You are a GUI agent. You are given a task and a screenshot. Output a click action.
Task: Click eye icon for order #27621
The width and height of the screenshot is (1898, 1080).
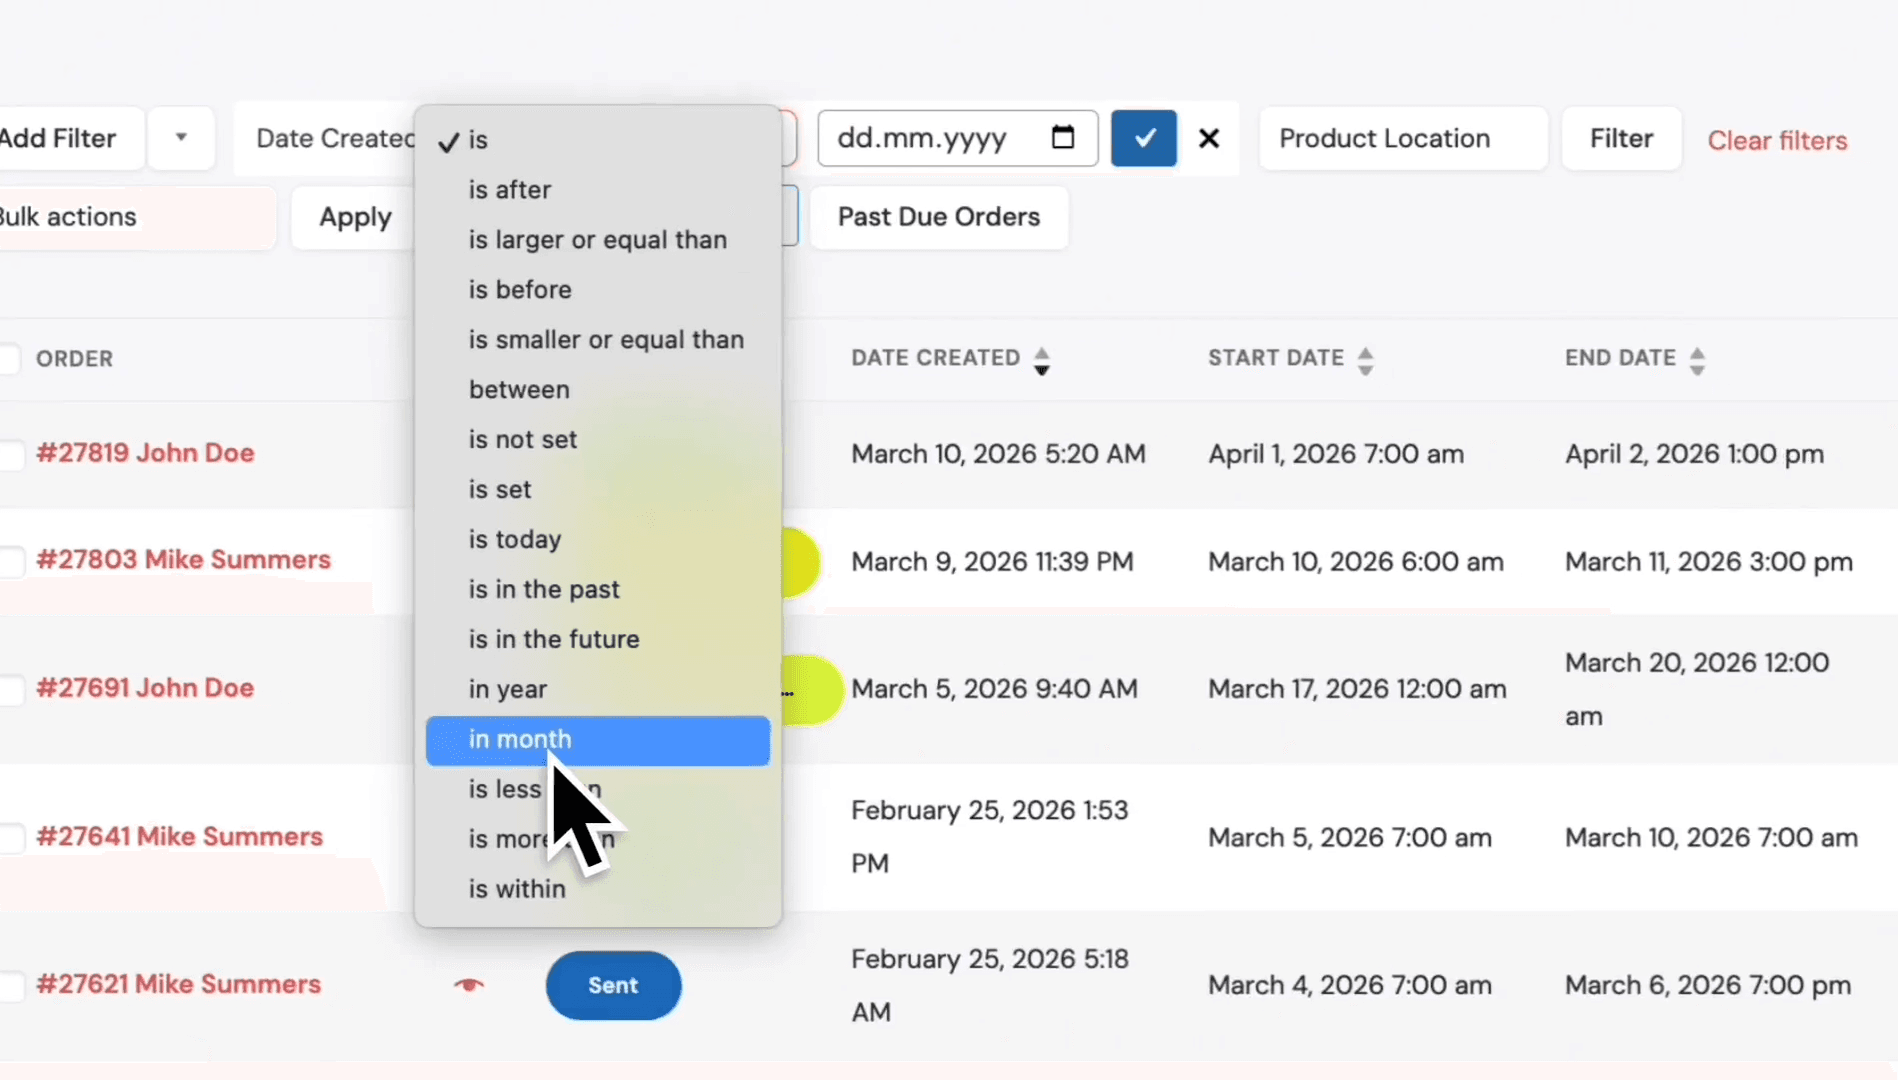(x=469, y=985)
